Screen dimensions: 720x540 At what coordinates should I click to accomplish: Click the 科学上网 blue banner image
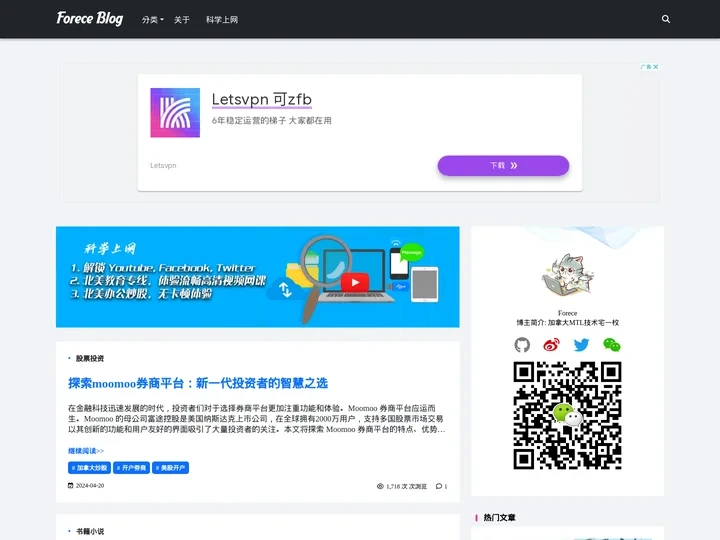click(258, 277)
